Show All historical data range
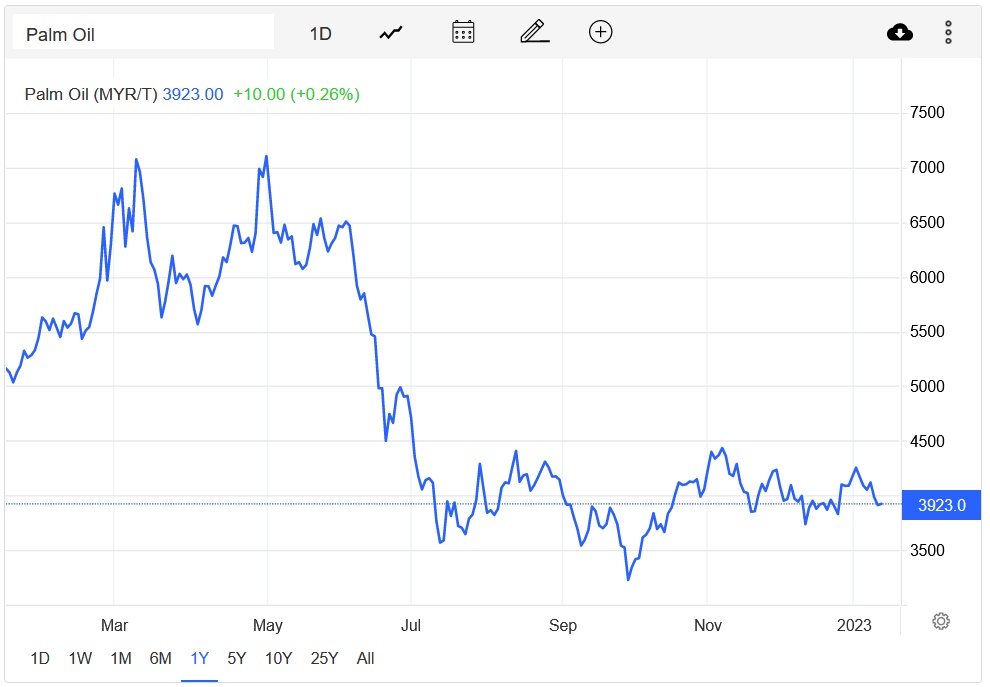This screenshot has height=687, width=990. (365, 658)
